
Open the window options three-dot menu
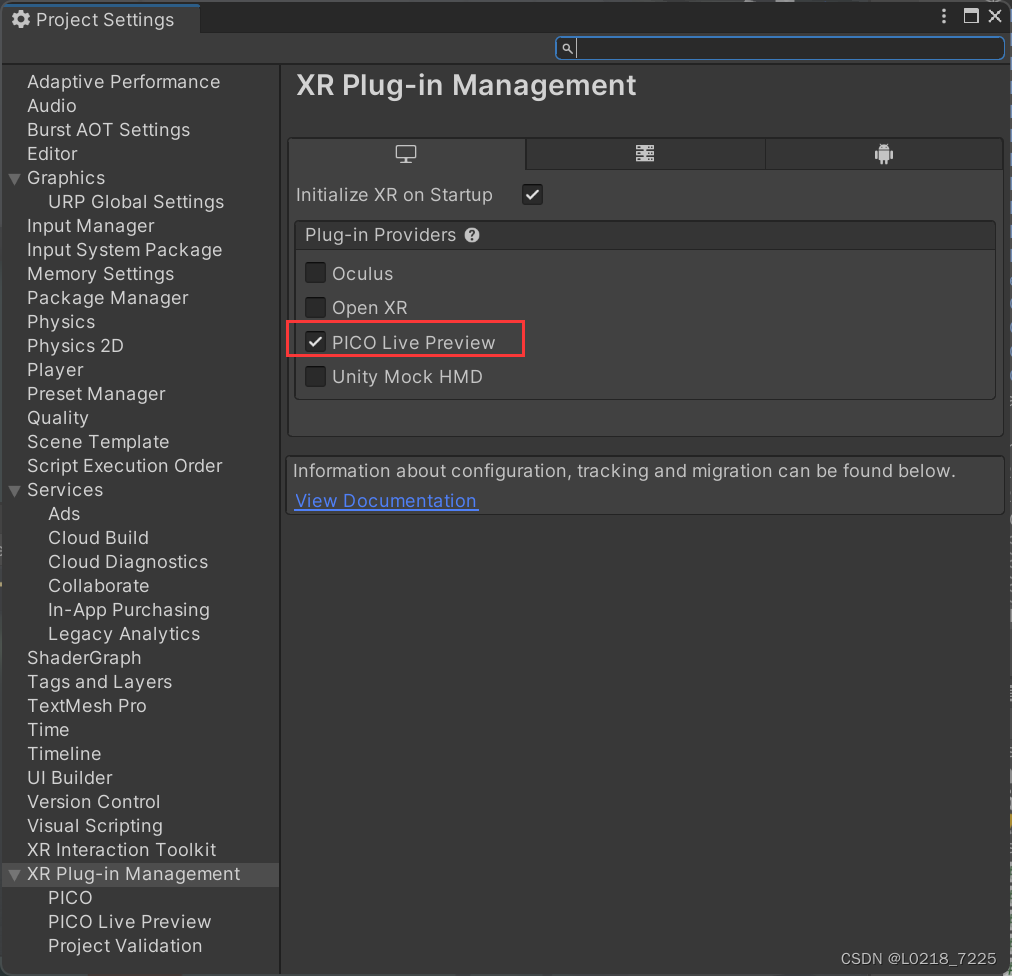point(943,16)
